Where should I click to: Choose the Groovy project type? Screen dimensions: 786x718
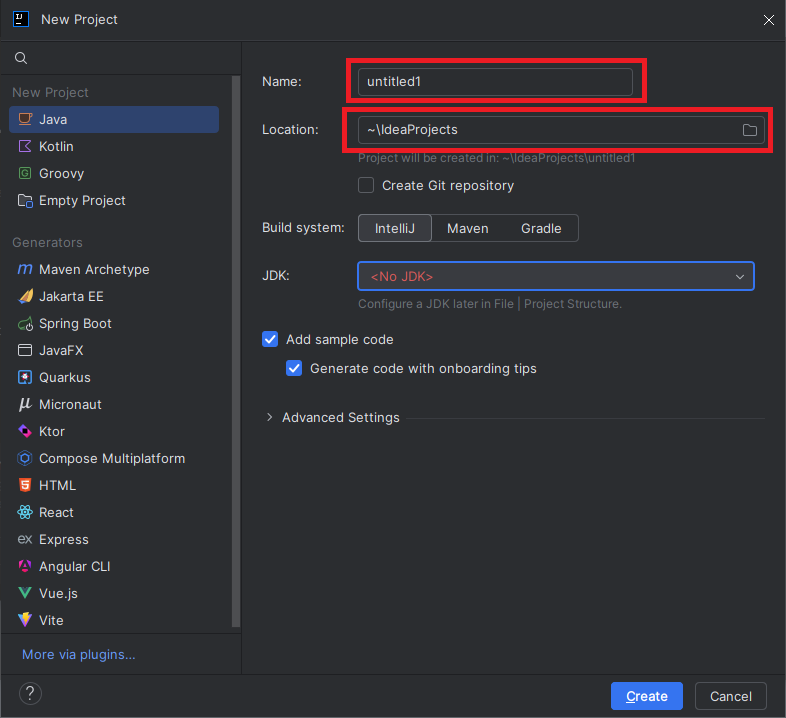[114, 173]
